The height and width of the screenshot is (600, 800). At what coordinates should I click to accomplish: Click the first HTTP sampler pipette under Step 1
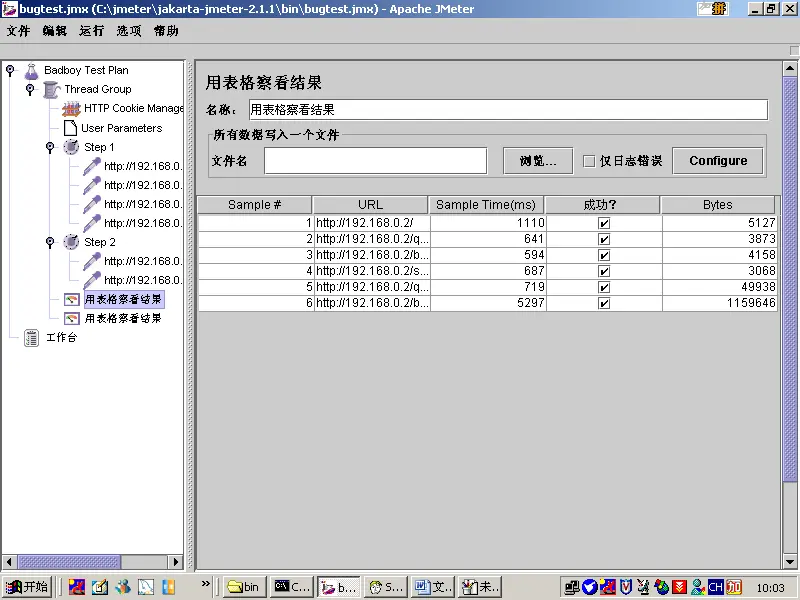coord(92,166)
